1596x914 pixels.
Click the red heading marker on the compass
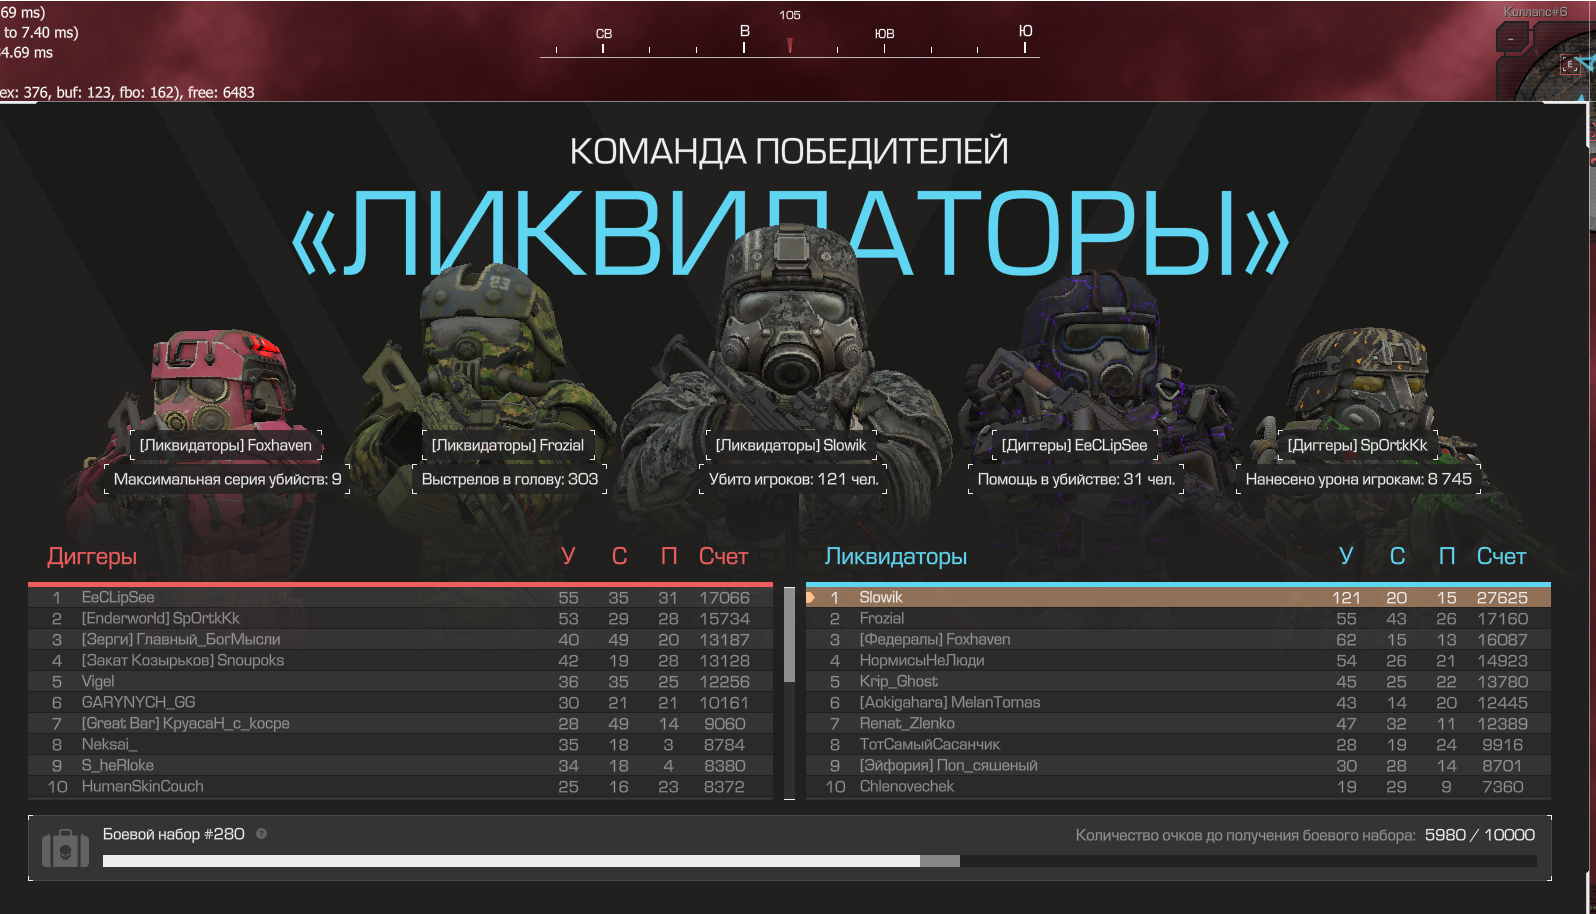tap(790, 45)
